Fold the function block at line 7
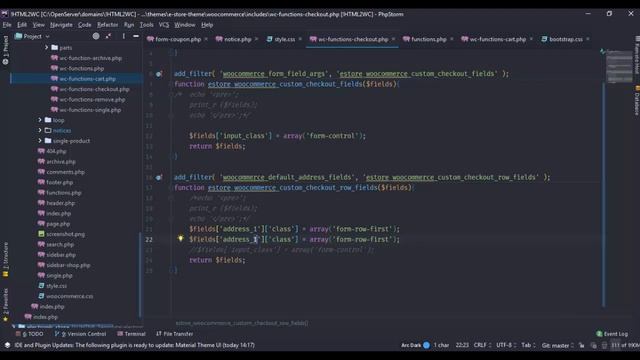The width and height of the screenshot is (640, 360). click(171, 84)
